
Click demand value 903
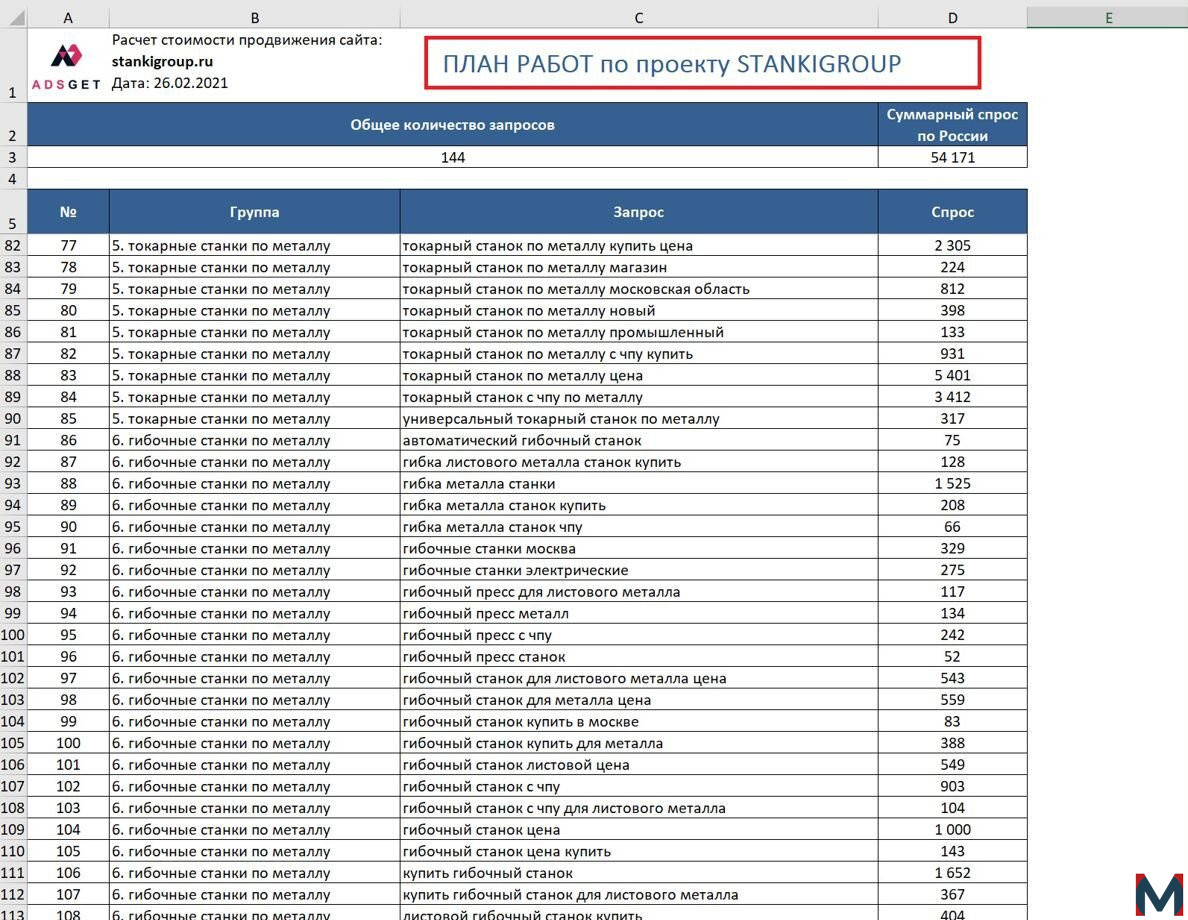952,787
